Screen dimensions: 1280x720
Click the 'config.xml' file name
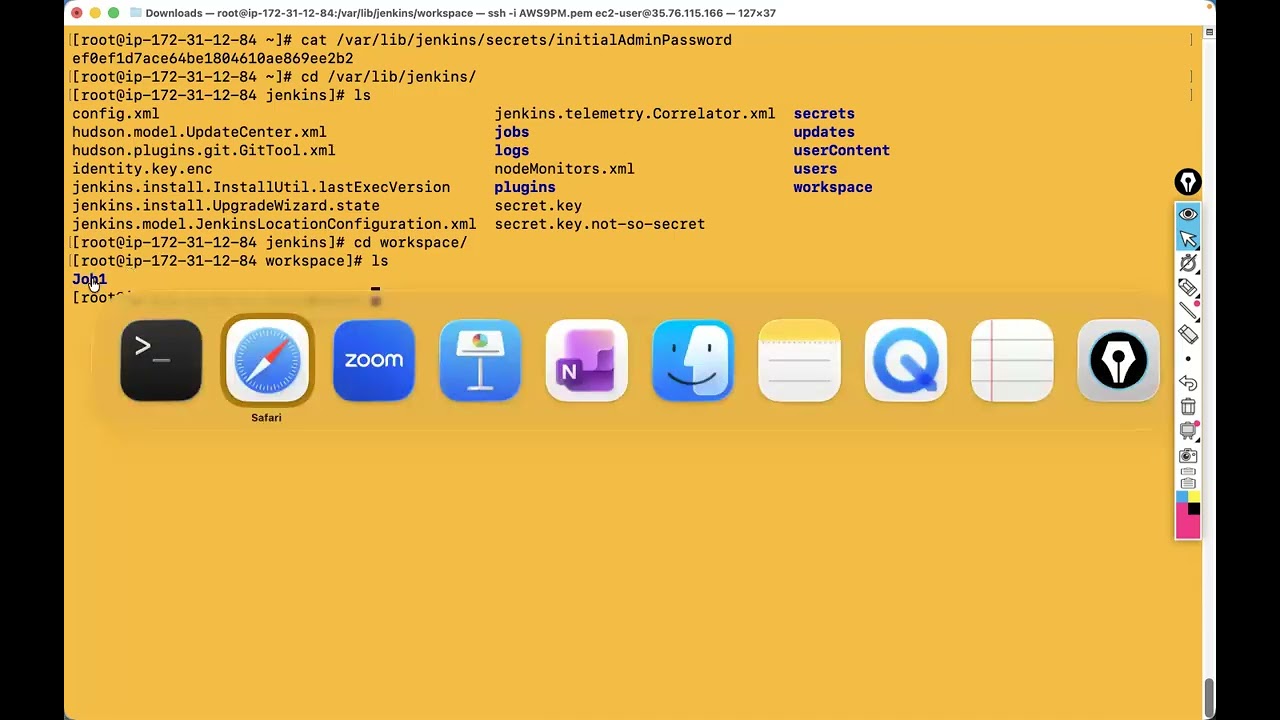pos(116,113)
